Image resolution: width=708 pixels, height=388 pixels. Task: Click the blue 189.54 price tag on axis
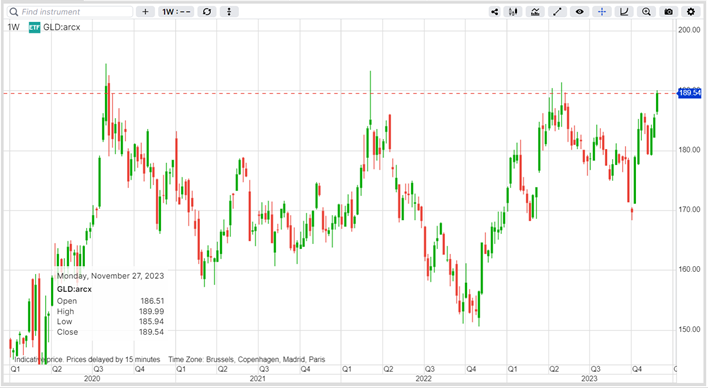pos(689,93)
